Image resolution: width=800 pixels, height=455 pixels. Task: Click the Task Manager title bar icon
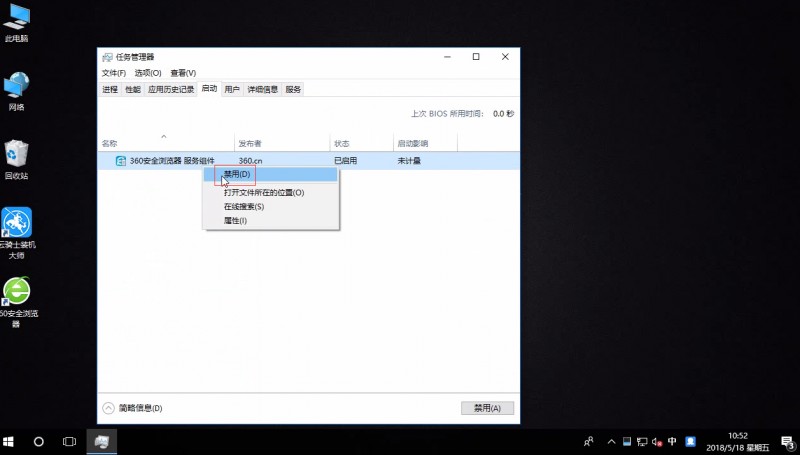tap(107, 57)
